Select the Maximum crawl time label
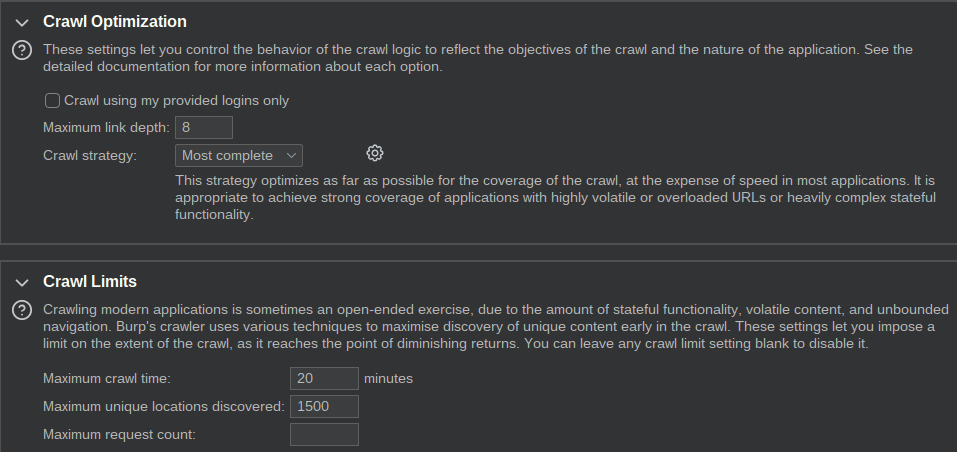This screenshot has height=452, width=957. (107, 378)
